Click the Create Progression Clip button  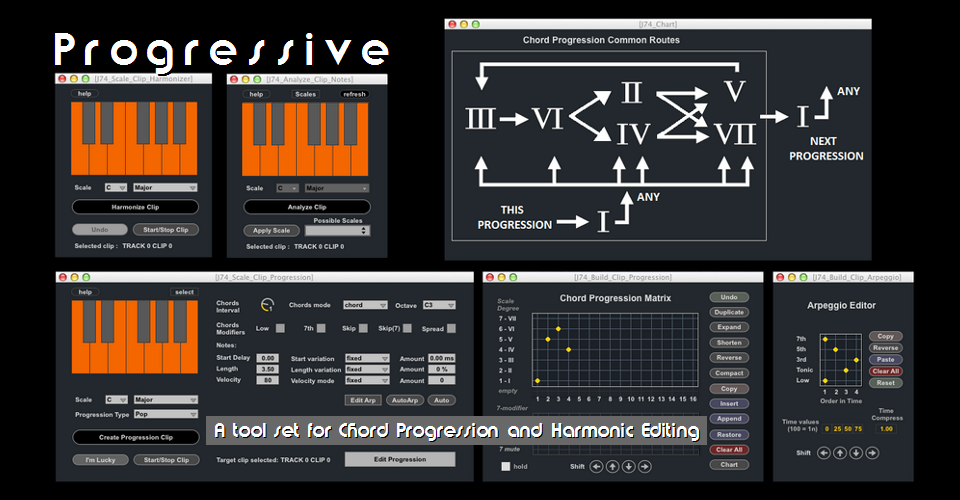[135, 437]
